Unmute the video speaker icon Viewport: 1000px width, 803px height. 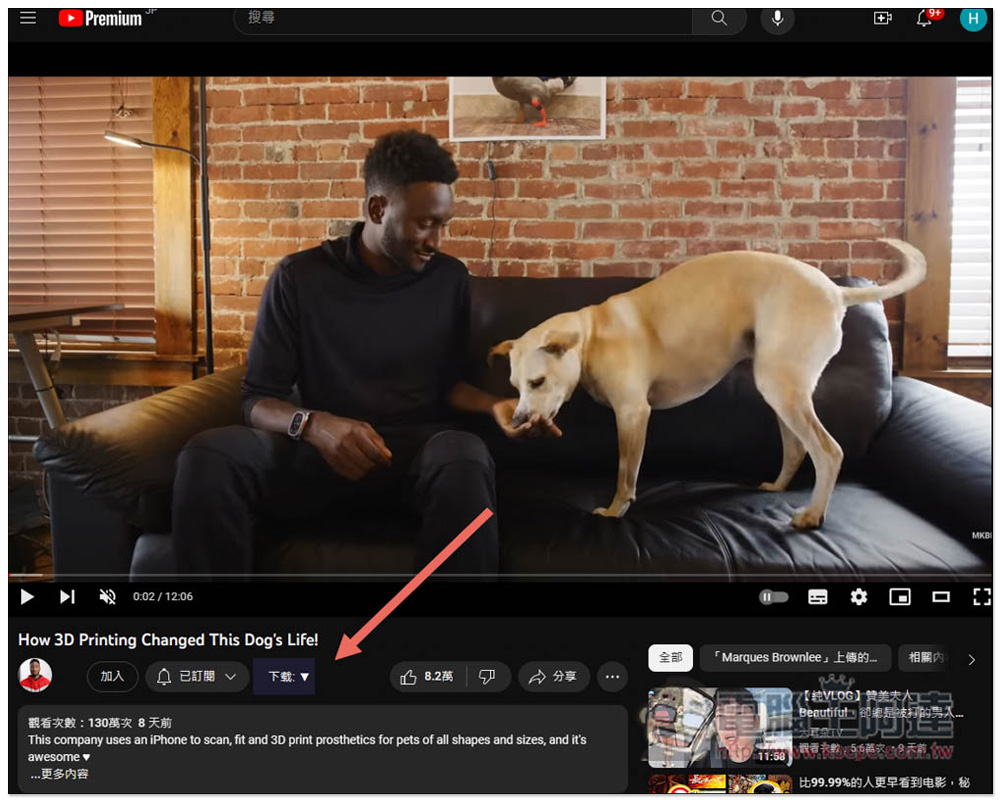coord(107,597)
